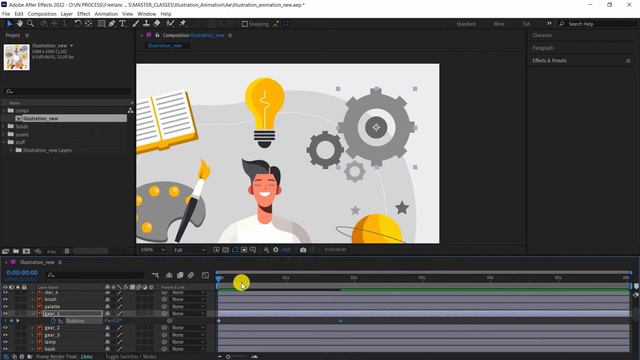
Task: Select the Clone Stamp tool
Action: point(146,24)
